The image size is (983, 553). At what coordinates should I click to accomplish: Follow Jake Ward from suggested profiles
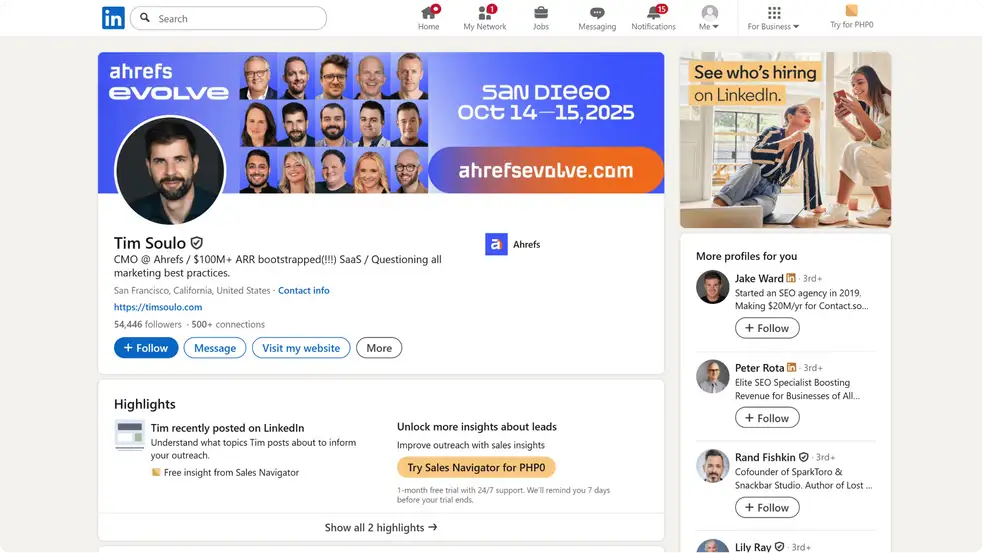767,328
